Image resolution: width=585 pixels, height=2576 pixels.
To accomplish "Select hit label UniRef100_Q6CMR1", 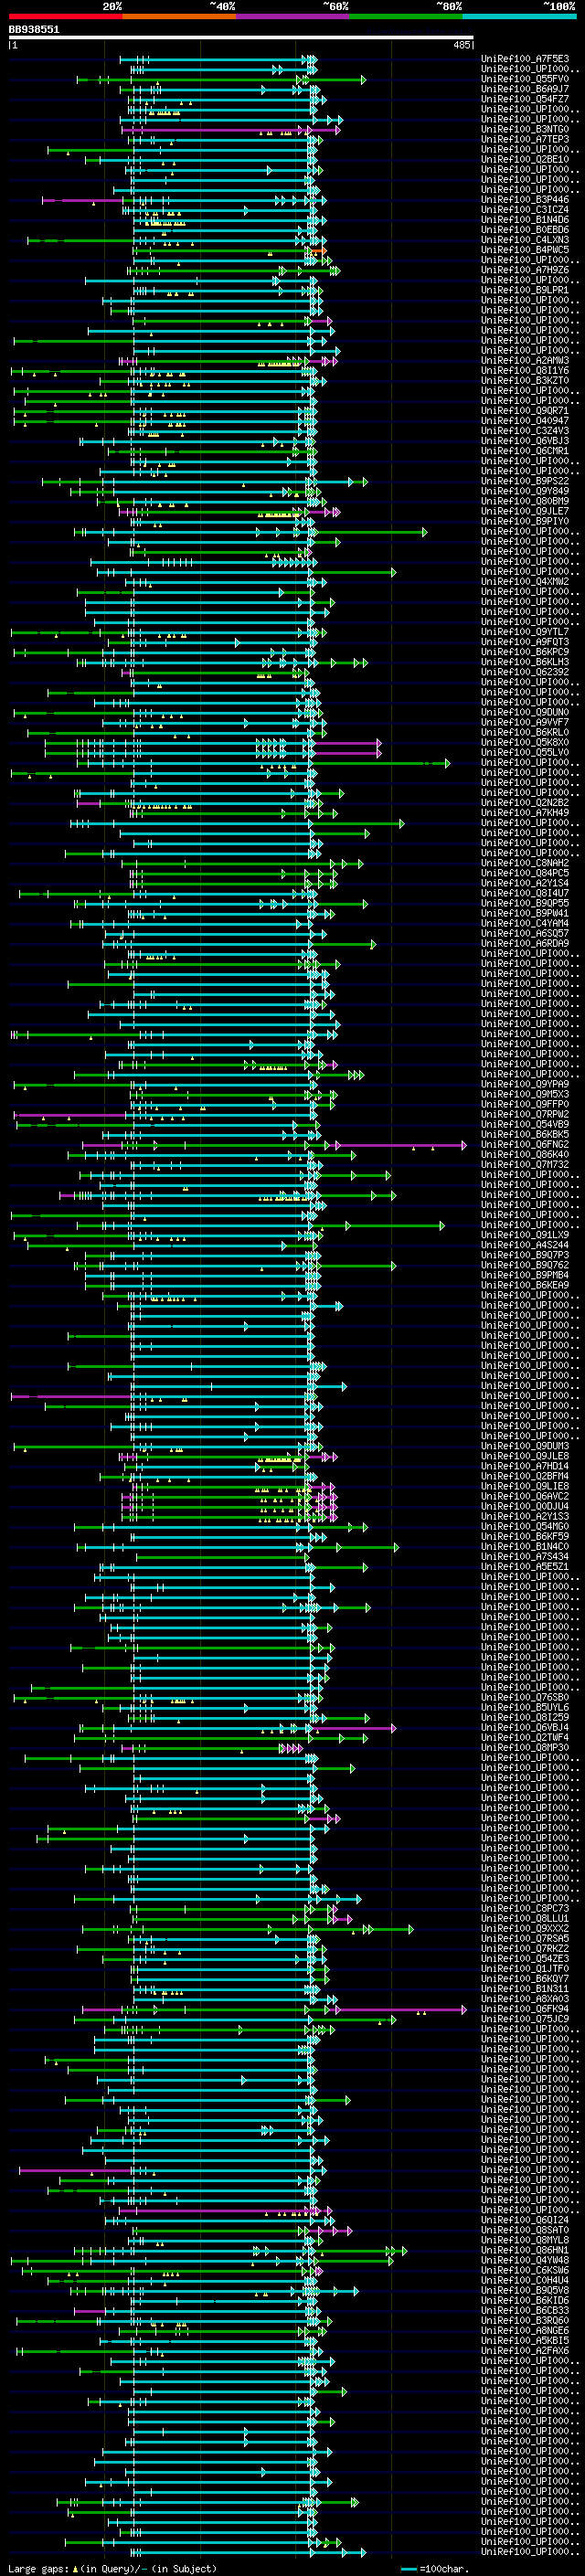I will click(525, 451).
